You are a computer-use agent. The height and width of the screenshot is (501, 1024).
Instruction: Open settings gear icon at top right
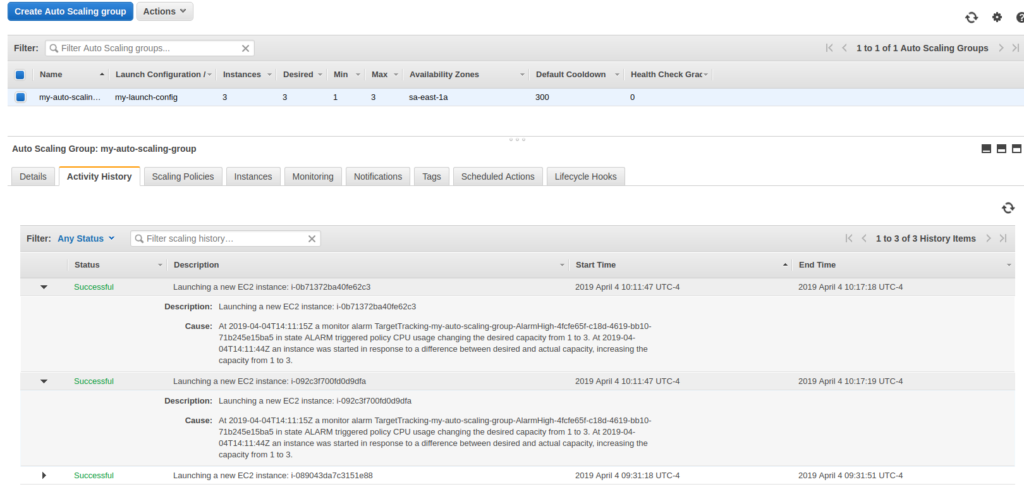point(997,18)
